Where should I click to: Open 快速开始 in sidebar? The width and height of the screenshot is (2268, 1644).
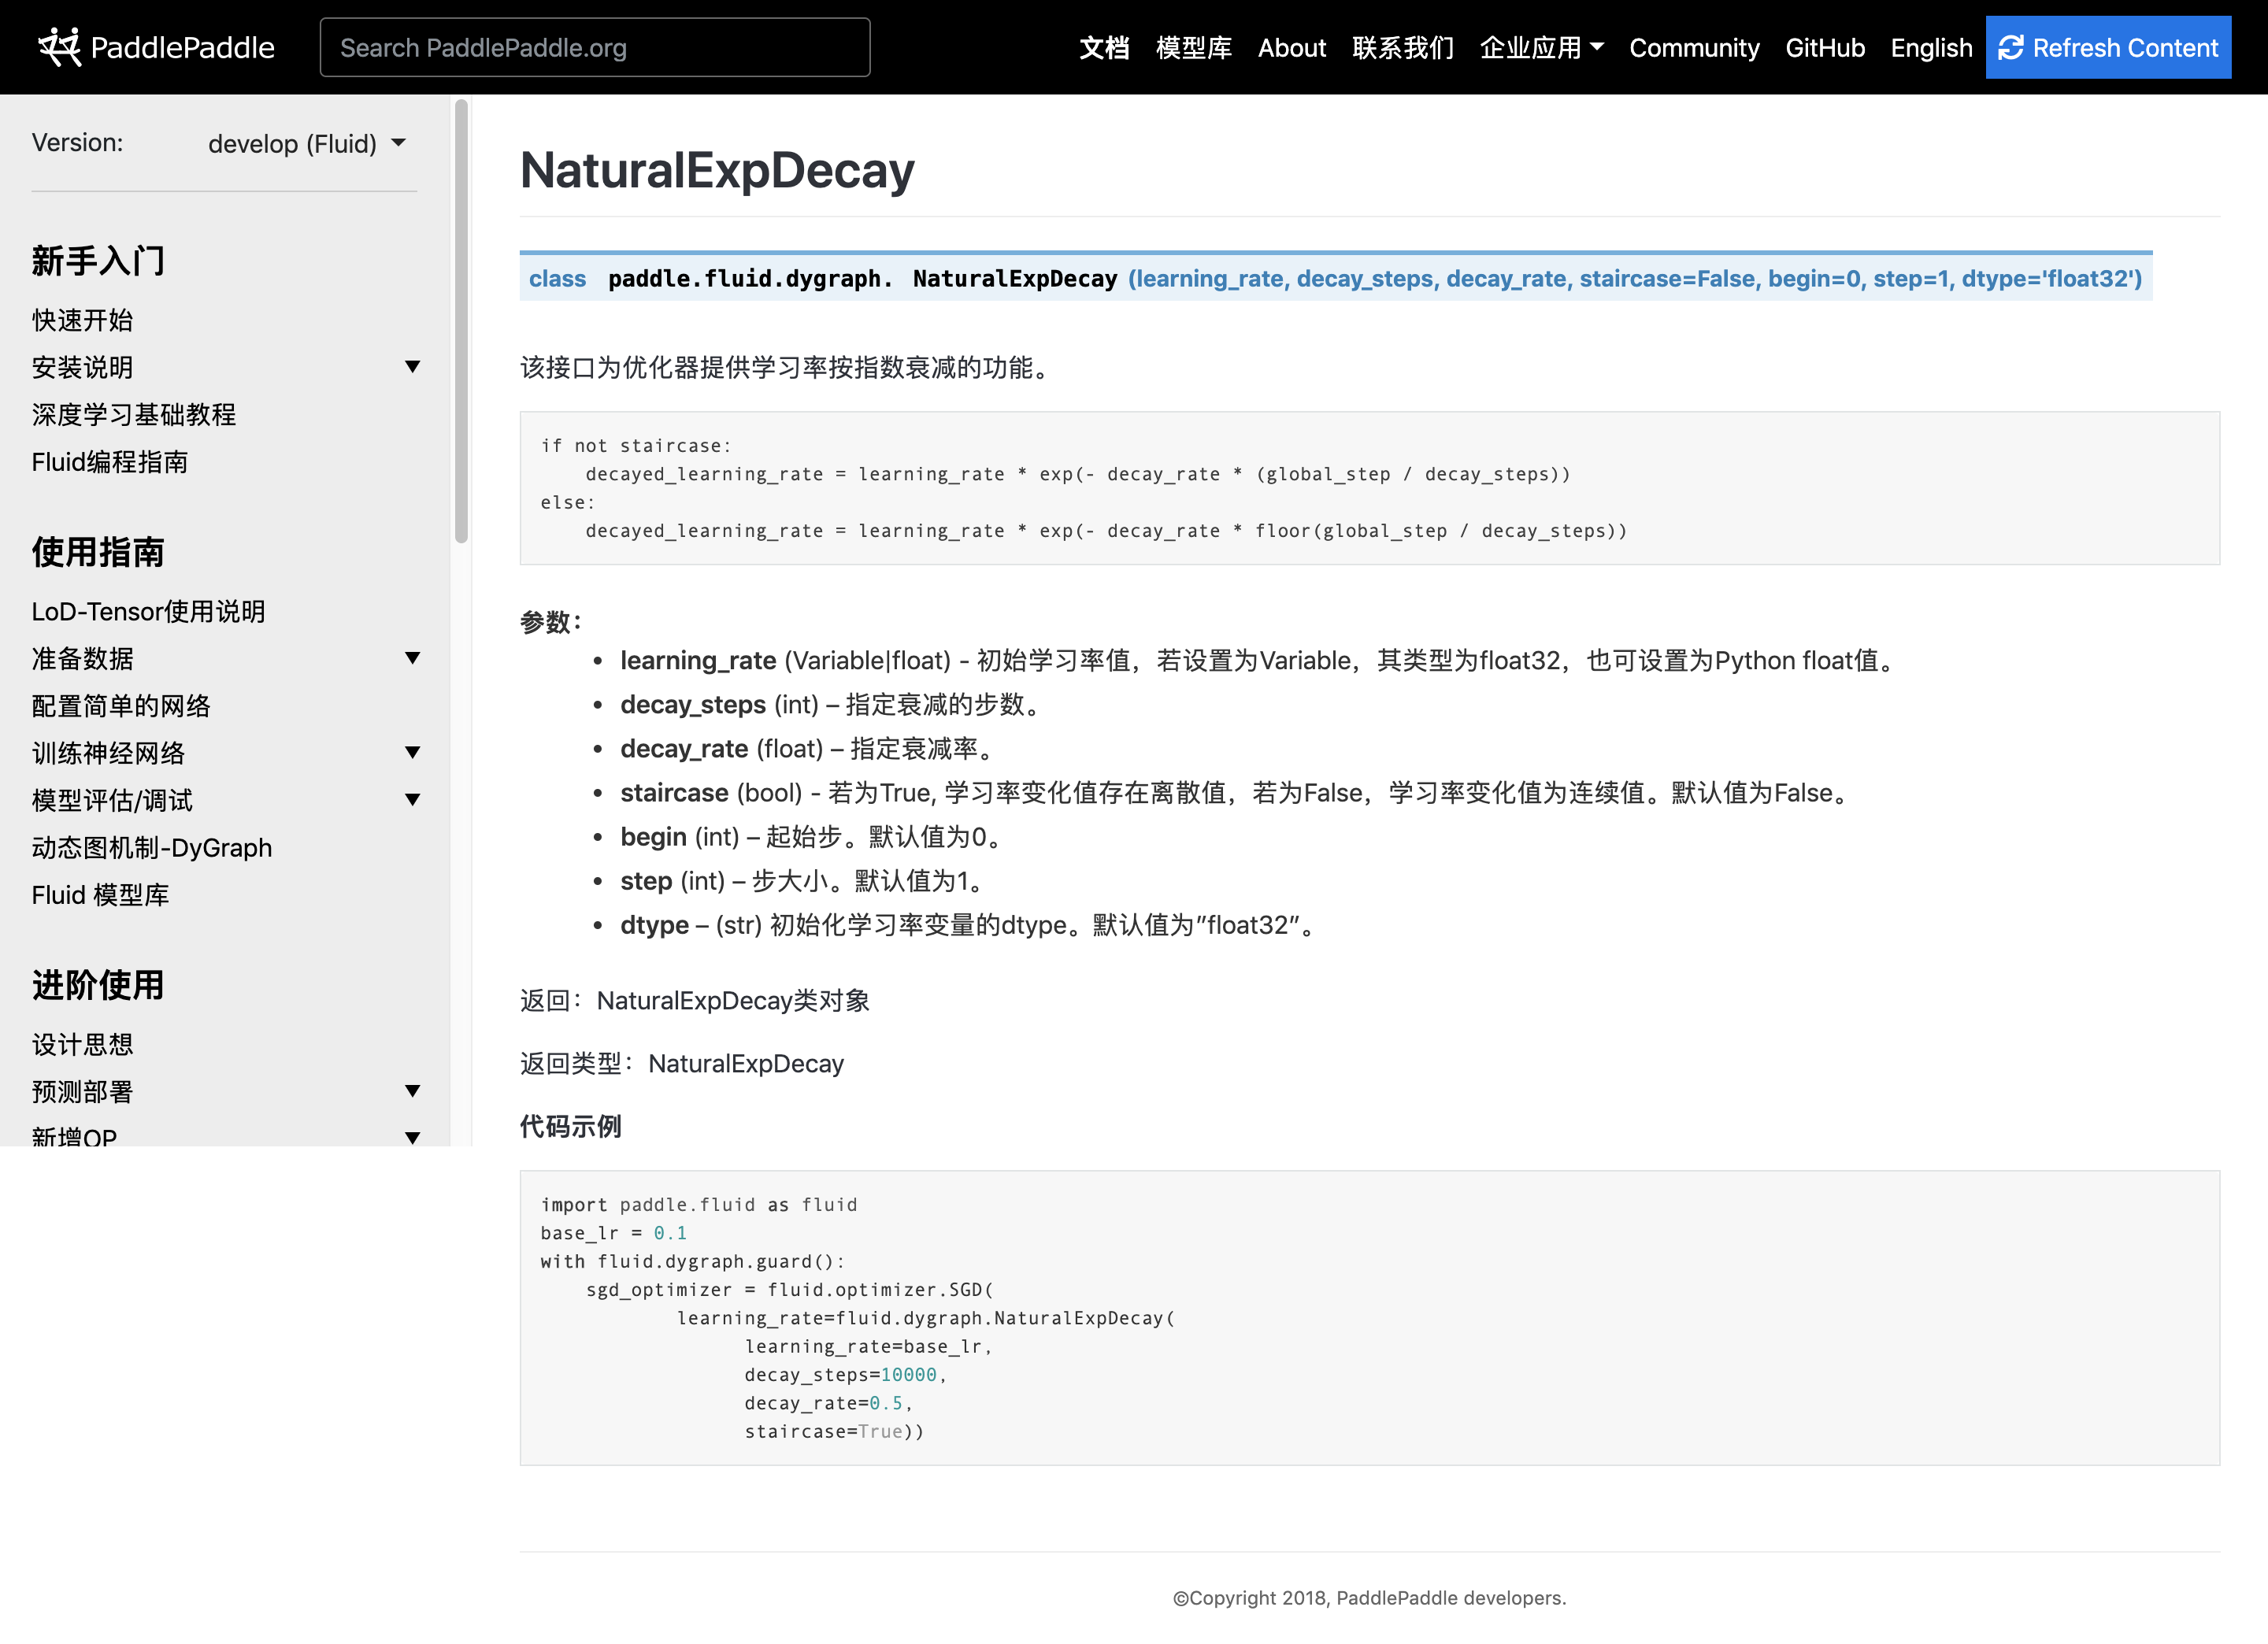point(82,320)
